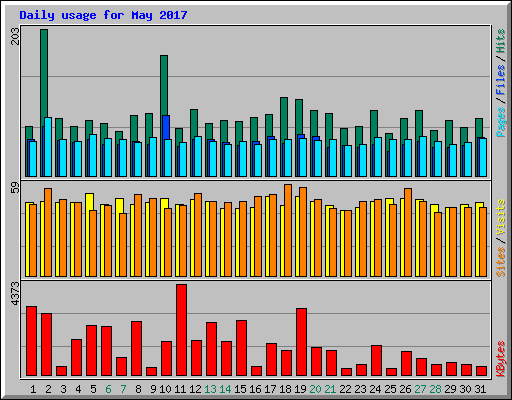Select the 4373 KBytes axis label

coord(16,293)
